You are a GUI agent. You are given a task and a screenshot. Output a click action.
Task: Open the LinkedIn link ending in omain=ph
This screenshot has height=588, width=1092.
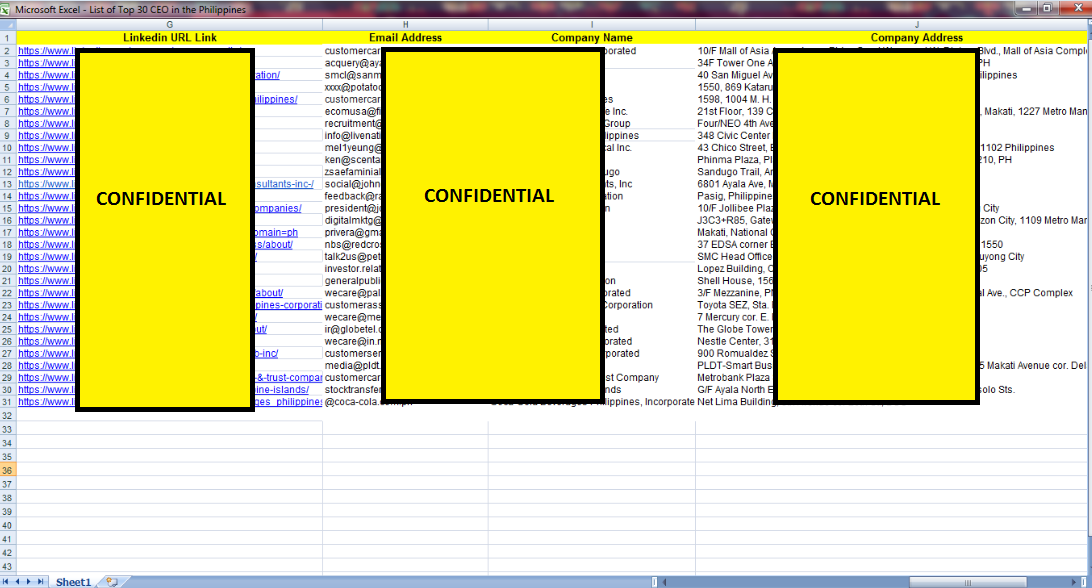(275, 233)
